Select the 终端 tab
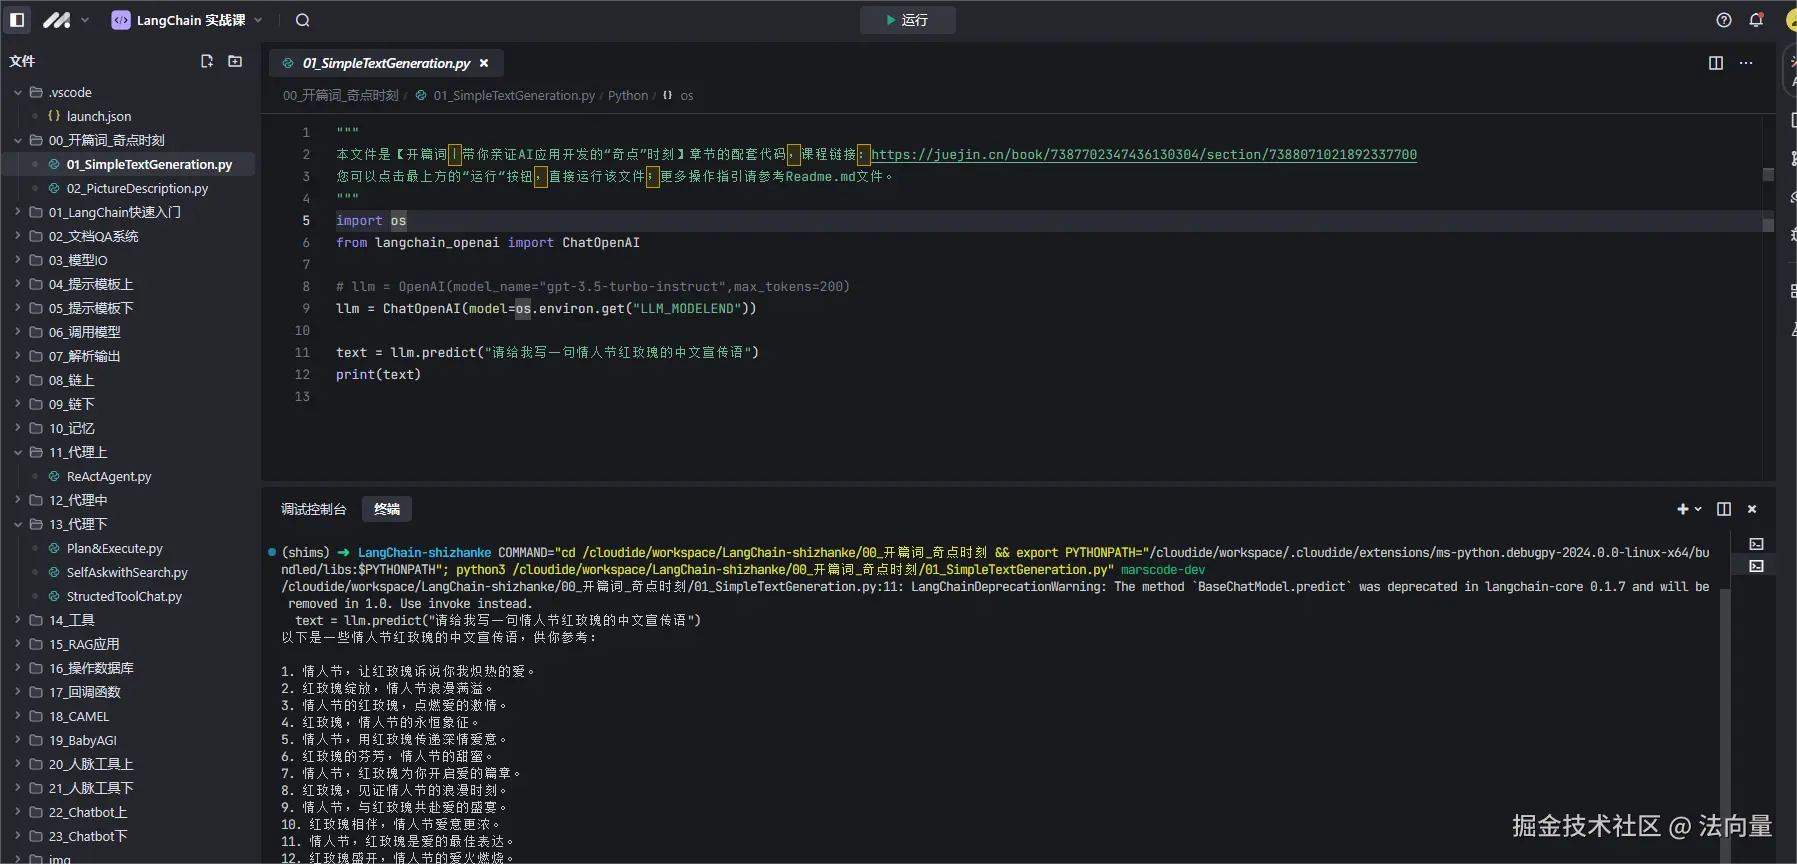1797x864 pixels. [x=387, y=509]
